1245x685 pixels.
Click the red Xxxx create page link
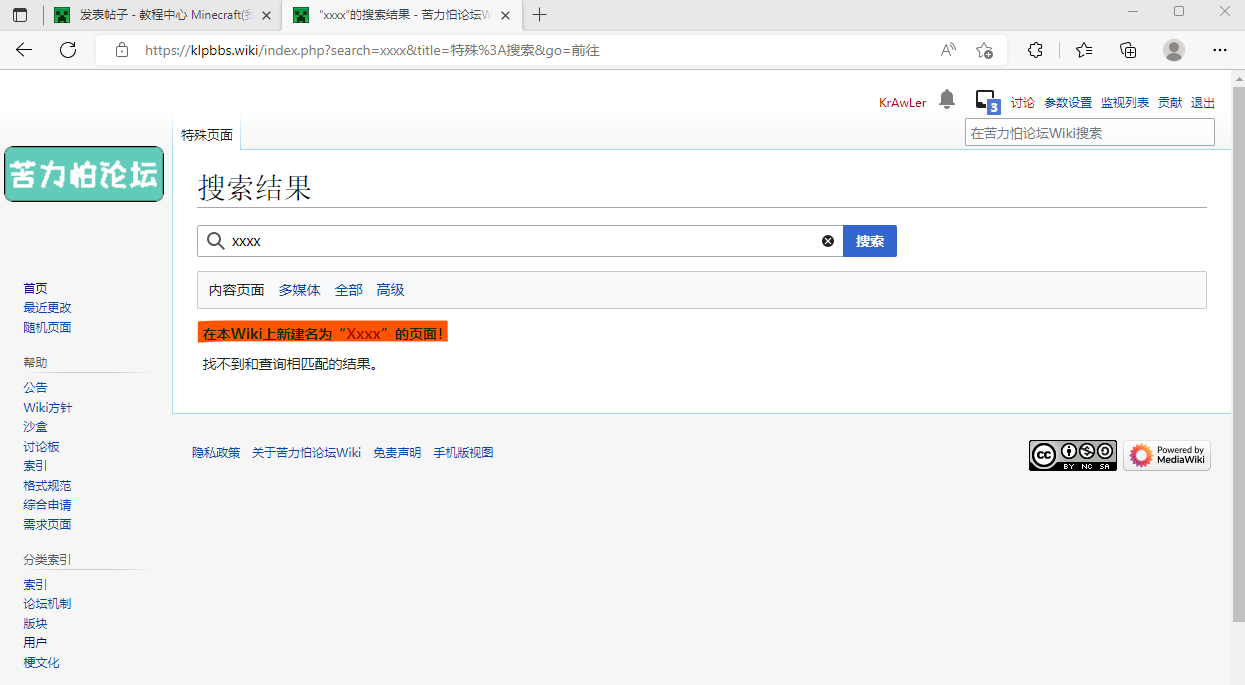coord(364,334)
